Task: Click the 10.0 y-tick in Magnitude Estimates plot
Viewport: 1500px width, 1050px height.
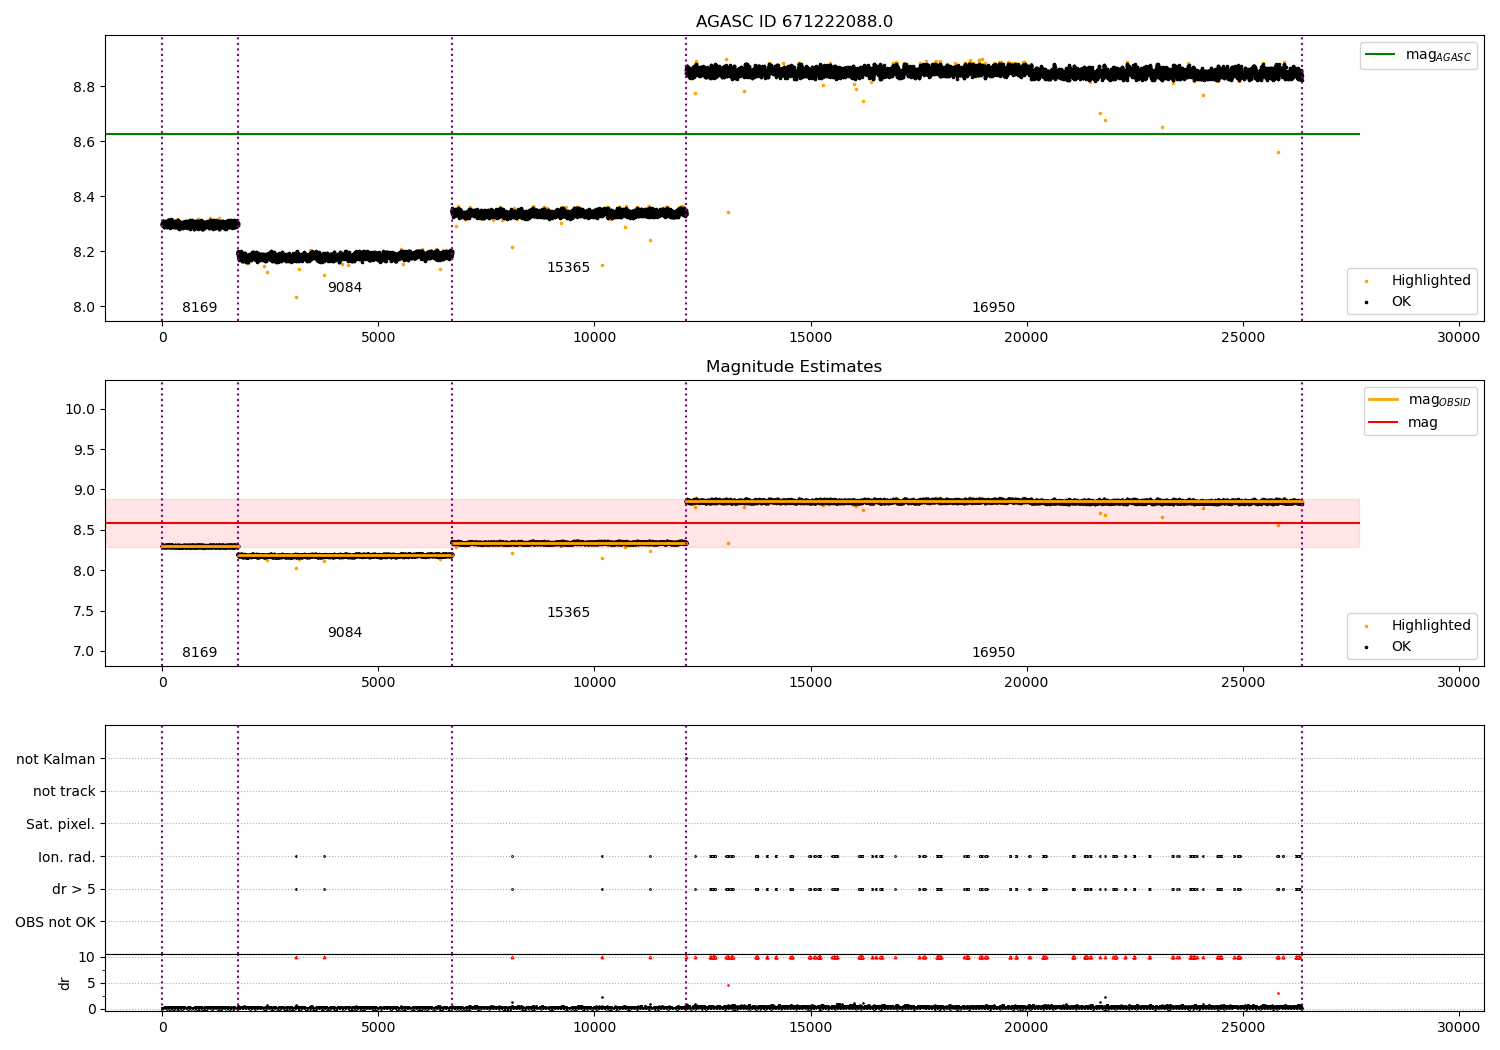Action: tap(81, 409)
